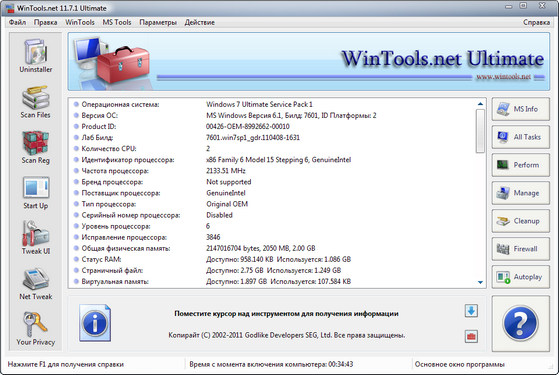Screen dimensions: 559x375
Task: Click the Manage button
Action: (520, 193)
